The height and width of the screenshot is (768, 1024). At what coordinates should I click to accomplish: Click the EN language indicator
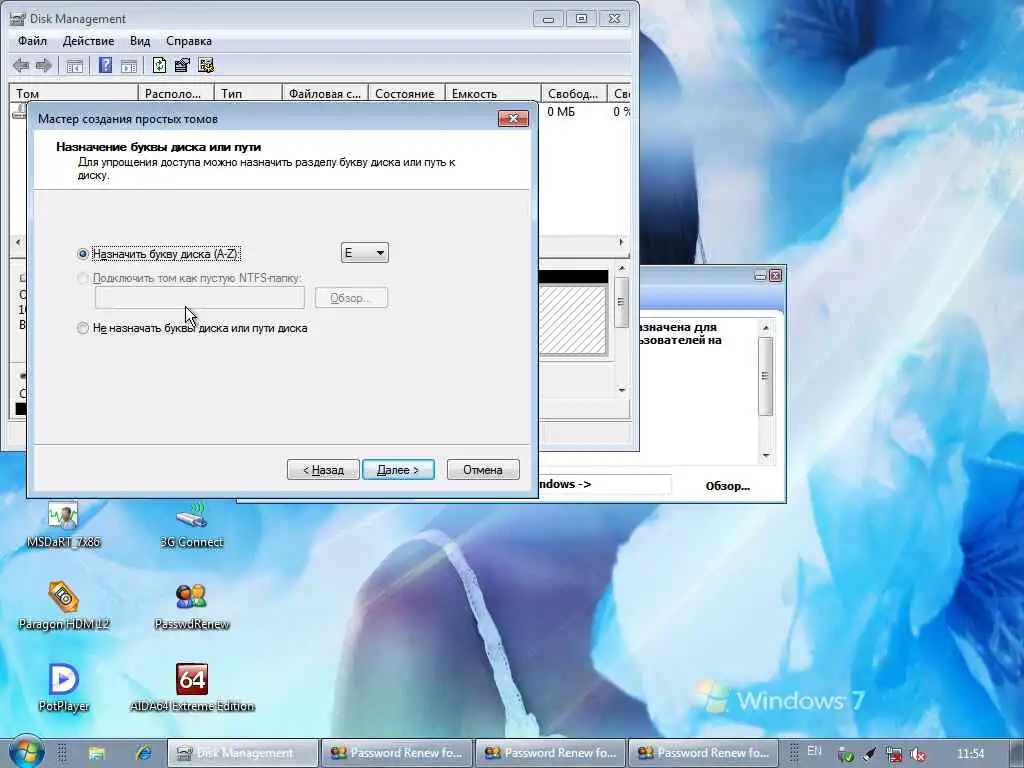pyautogui.click(x=814, y=751)
